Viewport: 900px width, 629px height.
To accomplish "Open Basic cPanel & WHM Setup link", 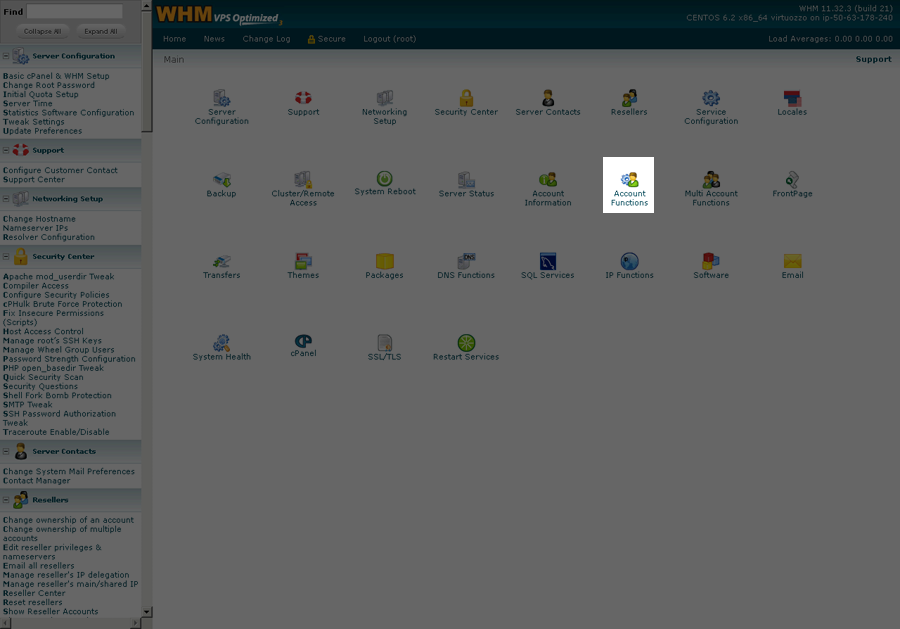I will click(56, 76).
